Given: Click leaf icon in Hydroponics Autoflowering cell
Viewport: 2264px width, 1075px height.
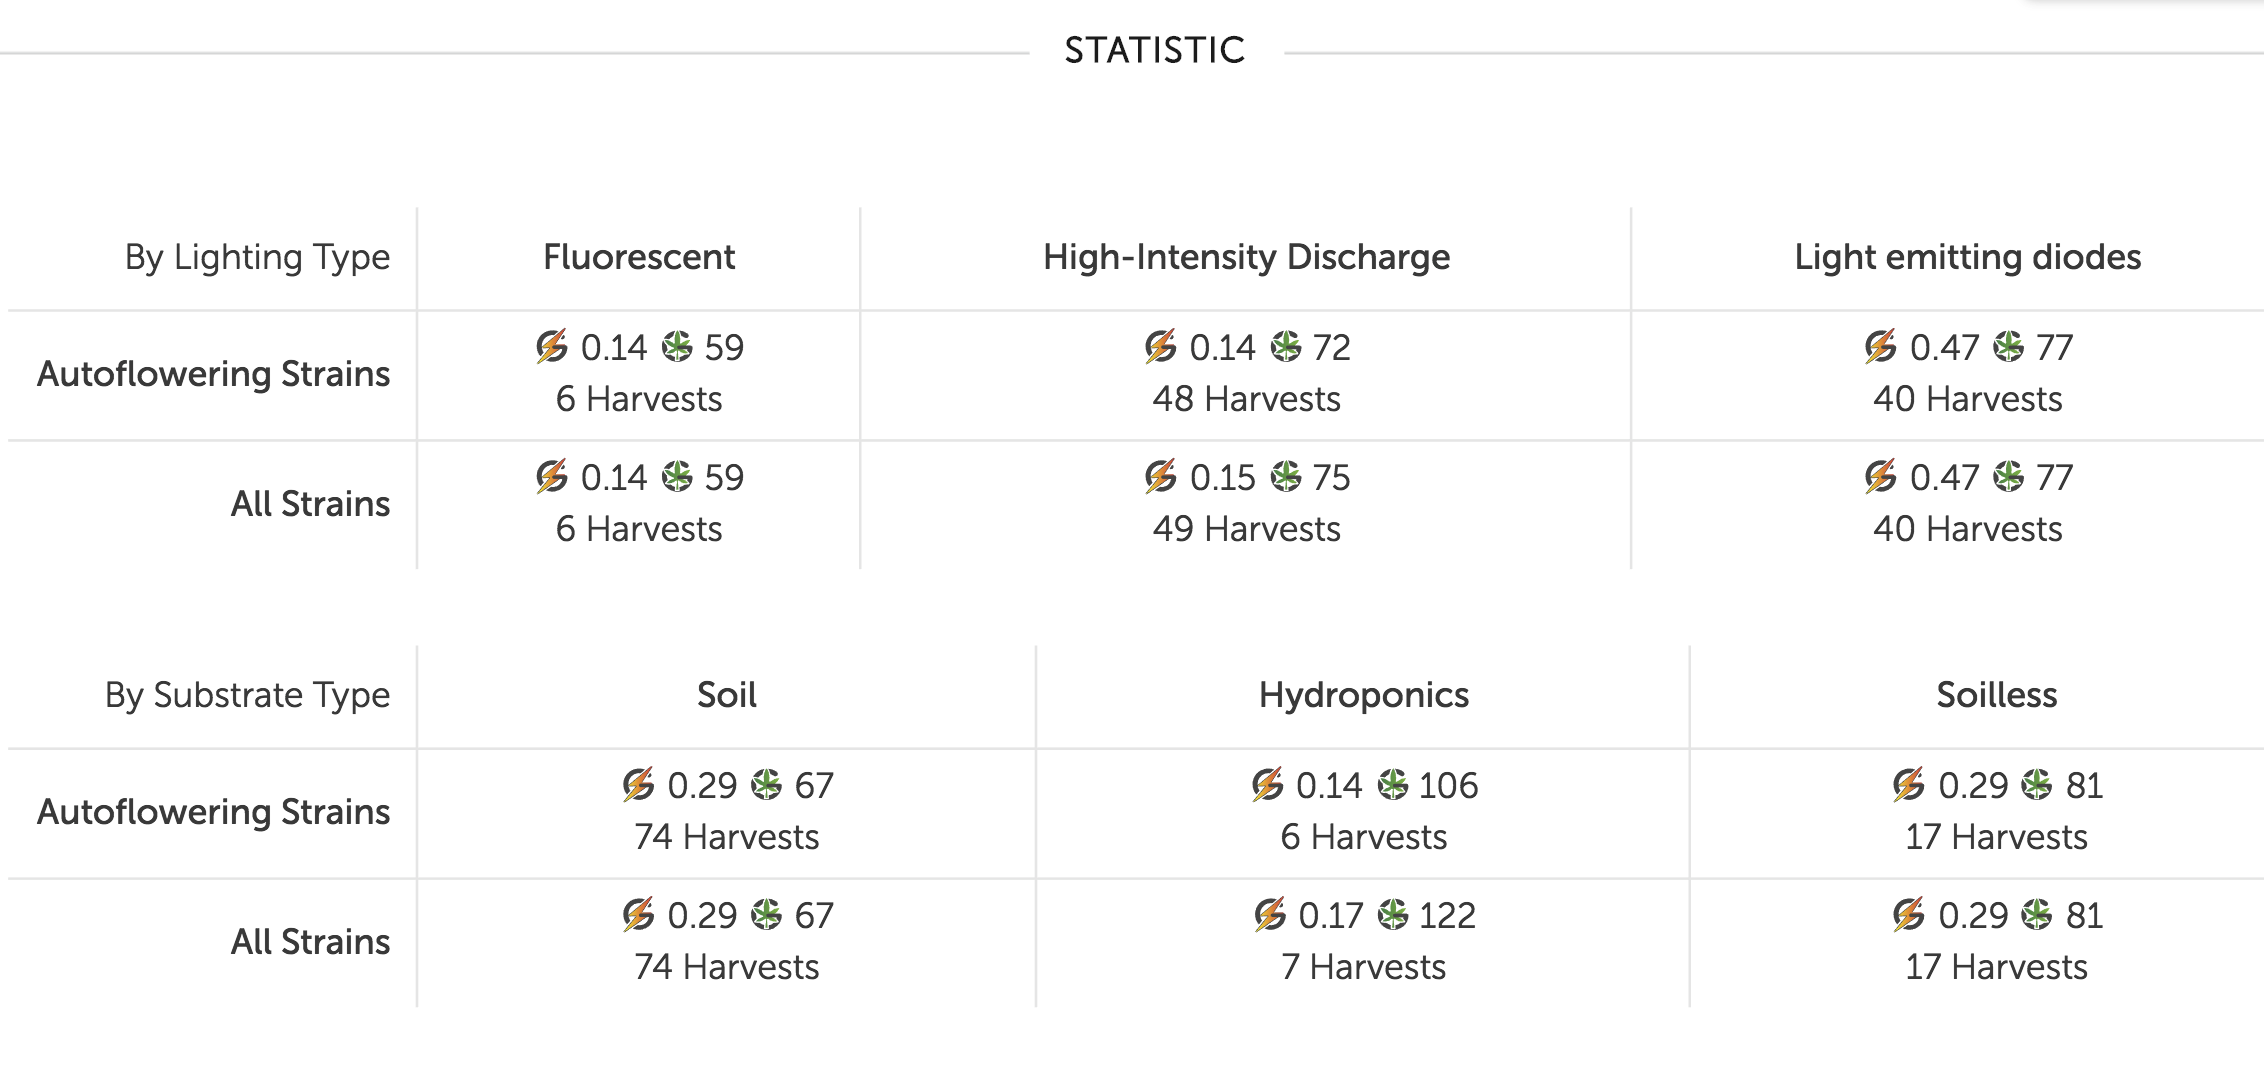Looking at the screenshot, I should [1392, 785].
